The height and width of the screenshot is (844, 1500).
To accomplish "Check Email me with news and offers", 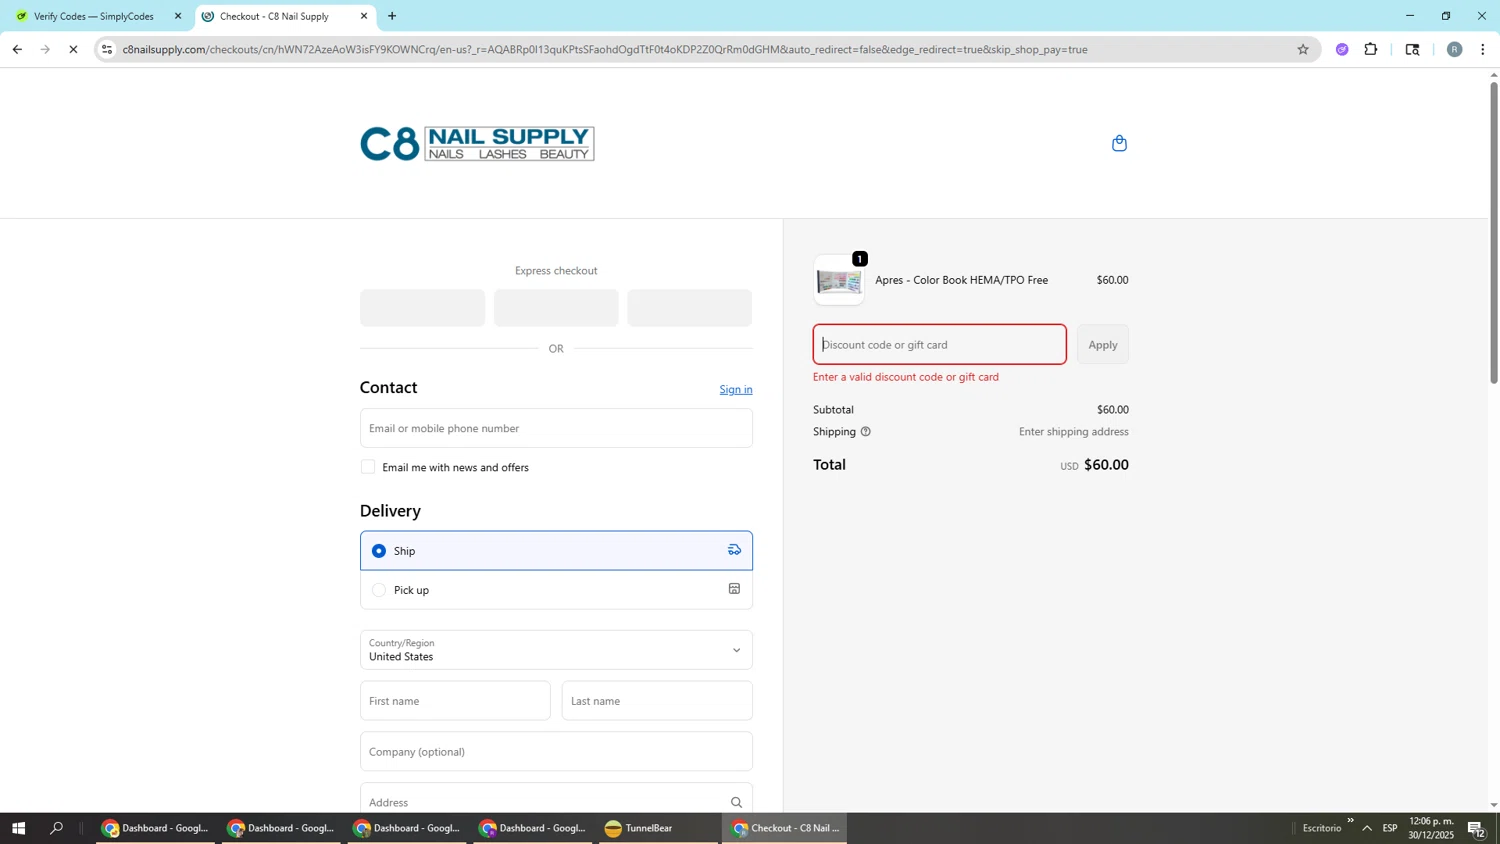I will point(368,467).
